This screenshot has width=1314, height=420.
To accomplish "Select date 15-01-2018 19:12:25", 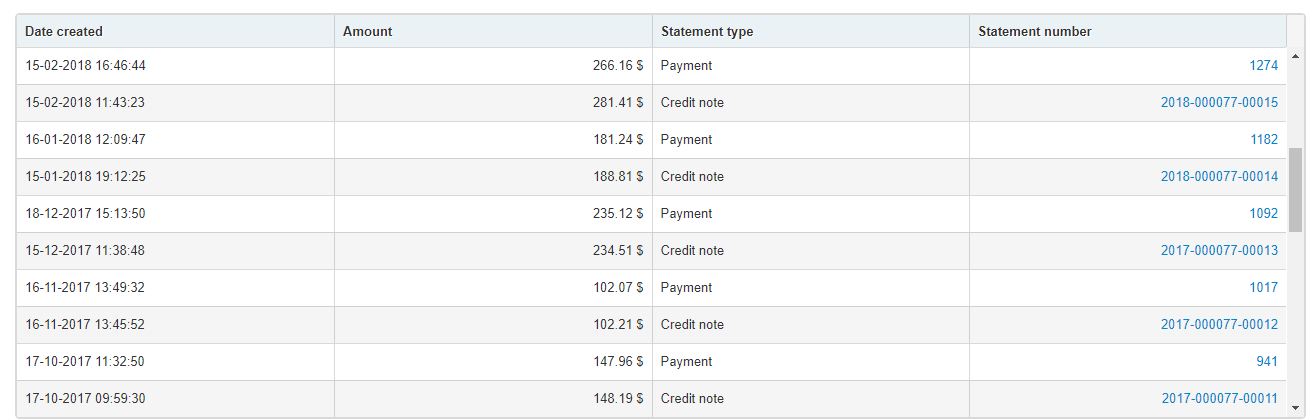I will click(86, 177).
